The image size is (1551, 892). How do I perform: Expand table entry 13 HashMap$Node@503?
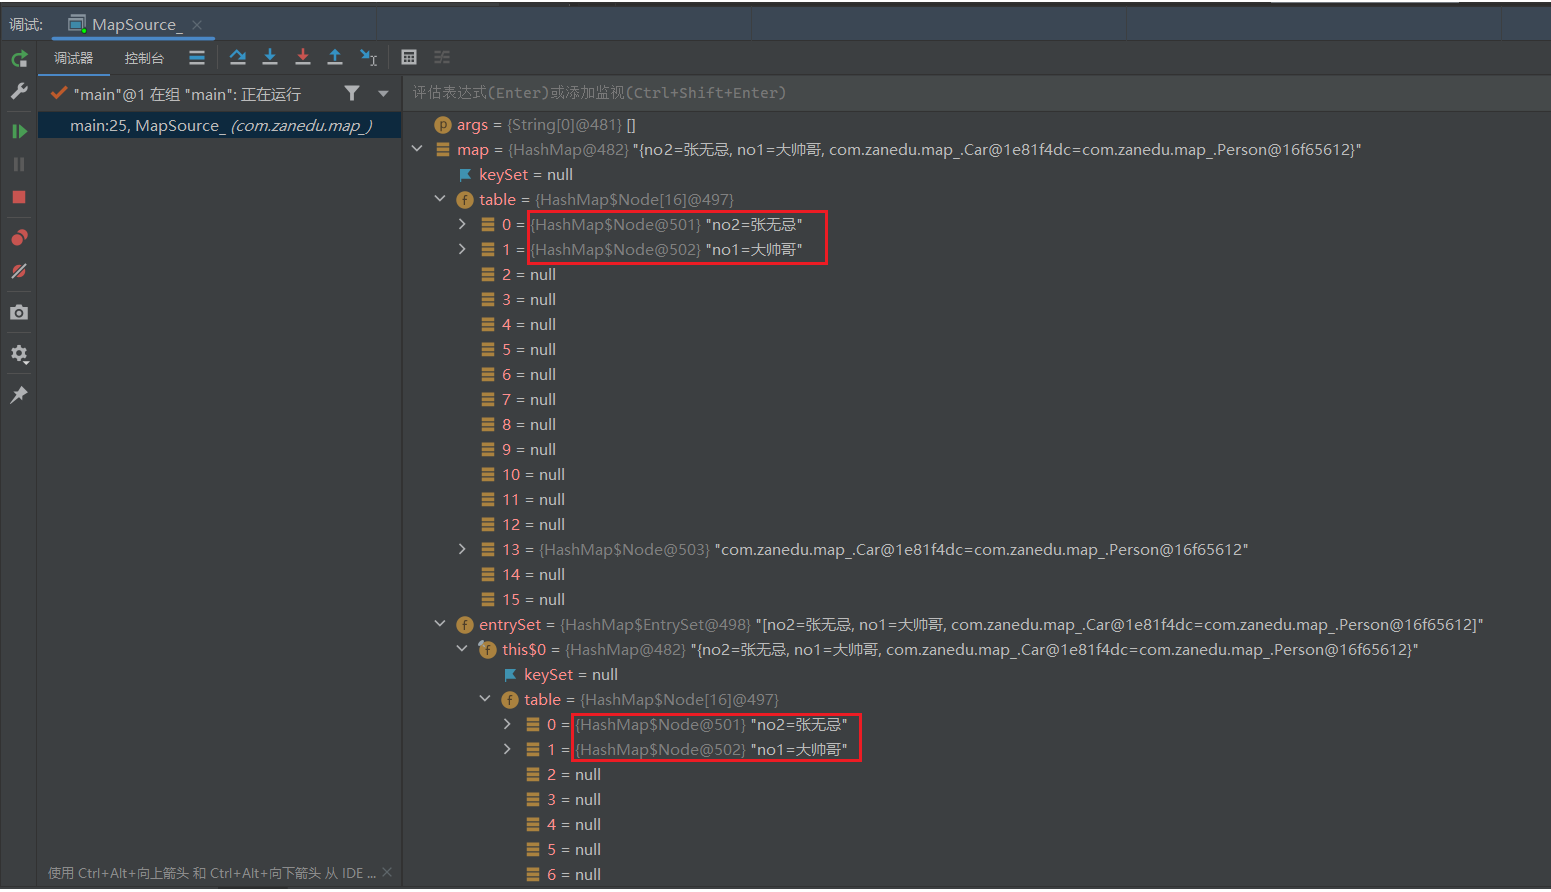(462, 549)
